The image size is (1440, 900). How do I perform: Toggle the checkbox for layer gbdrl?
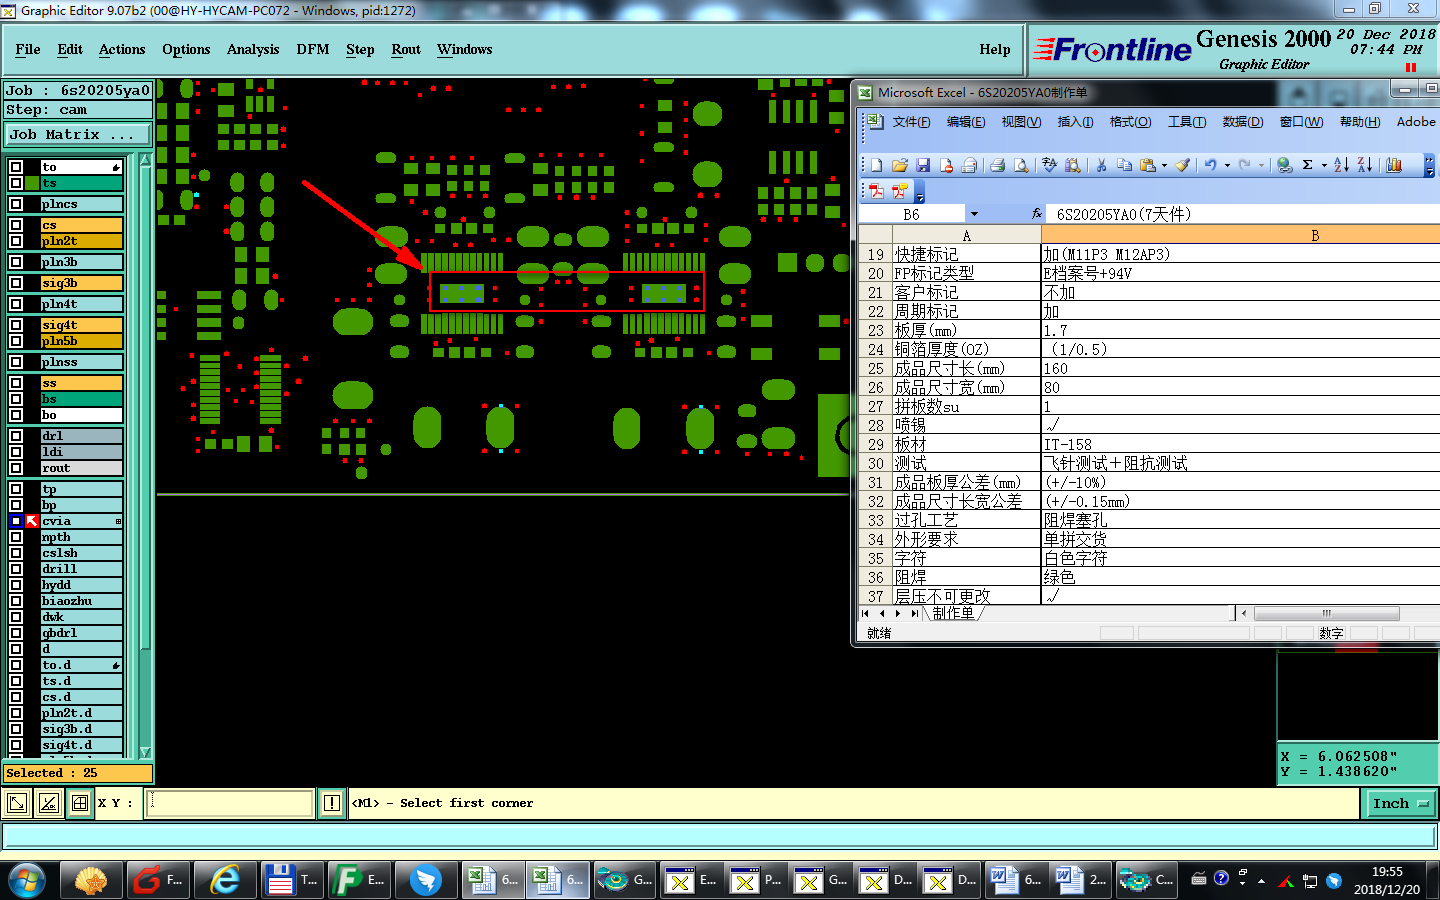(x=16, y=633)
